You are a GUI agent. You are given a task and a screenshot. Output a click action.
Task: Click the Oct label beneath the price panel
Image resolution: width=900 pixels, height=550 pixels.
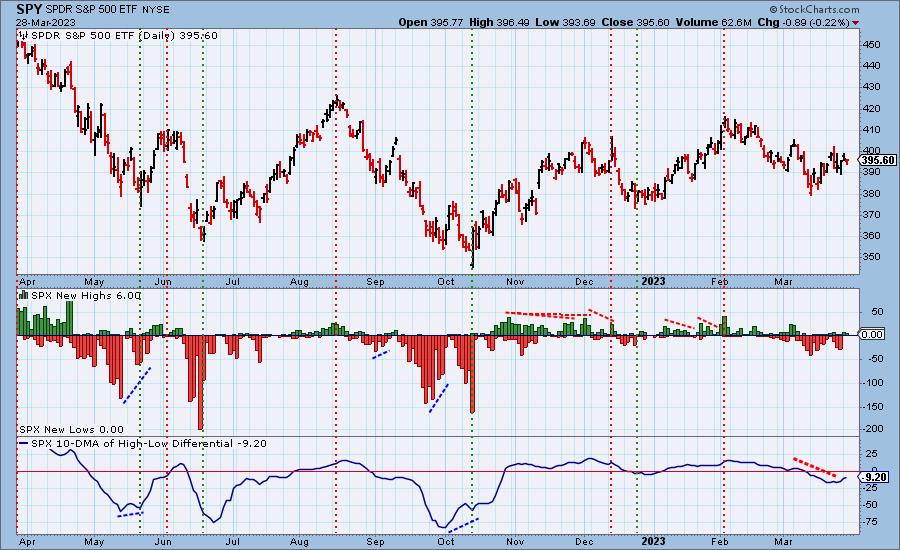click(445, 282)
